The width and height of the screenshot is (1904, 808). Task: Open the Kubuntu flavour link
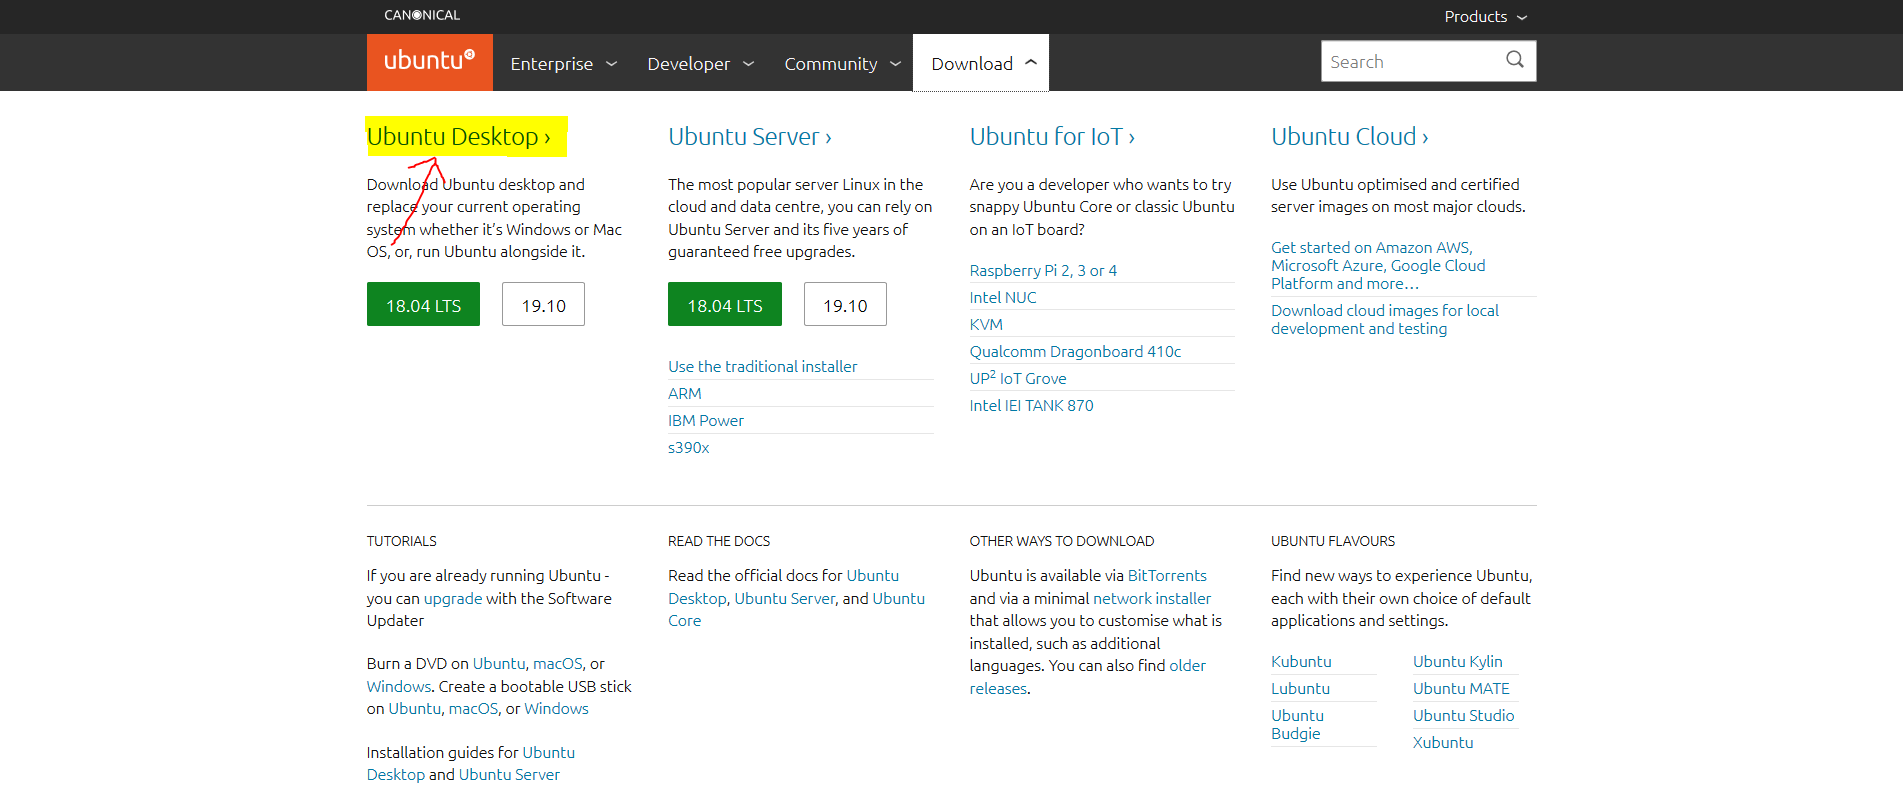point(1301,662)
